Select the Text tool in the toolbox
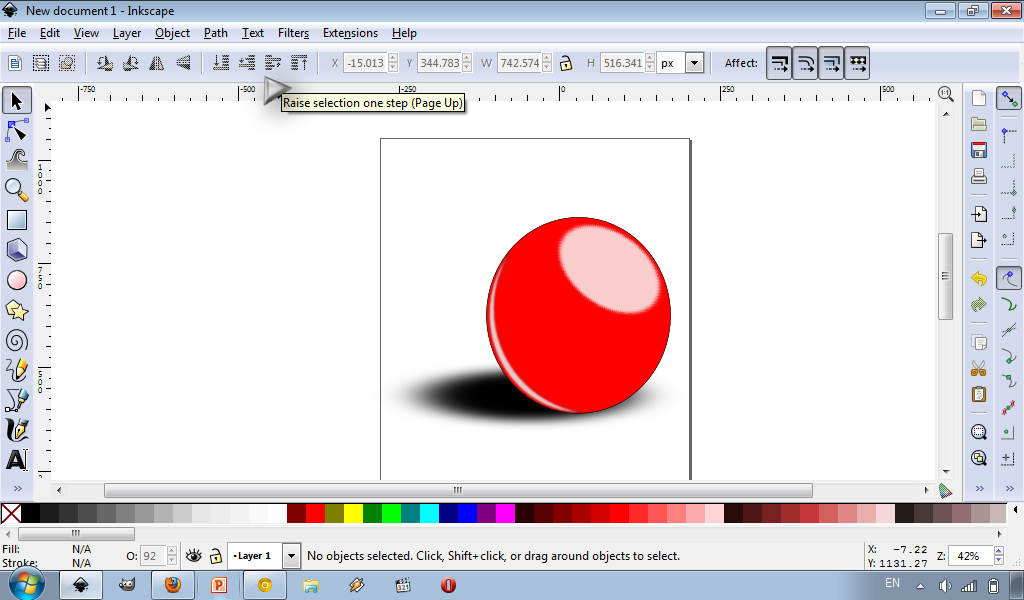This screenshot has width=1024, height=600. (x=17, y=461)
